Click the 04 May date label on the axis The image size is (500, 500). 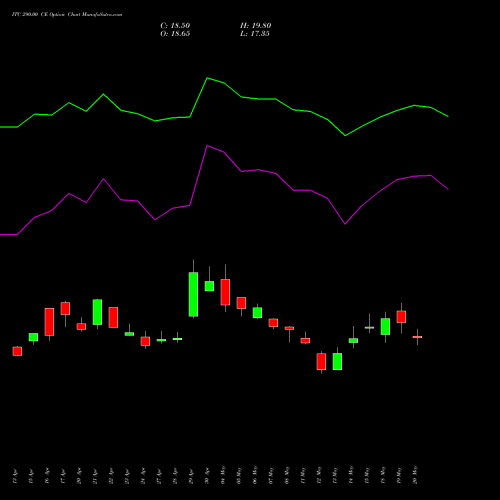click(223, 475)
